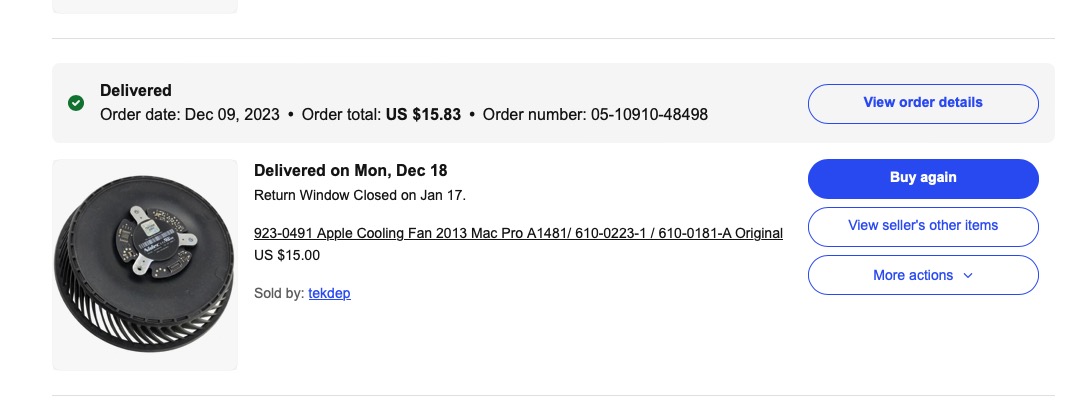Open View seller's other items
Viewport: 1075px width, 401px height.
click(x=922, y=226)
